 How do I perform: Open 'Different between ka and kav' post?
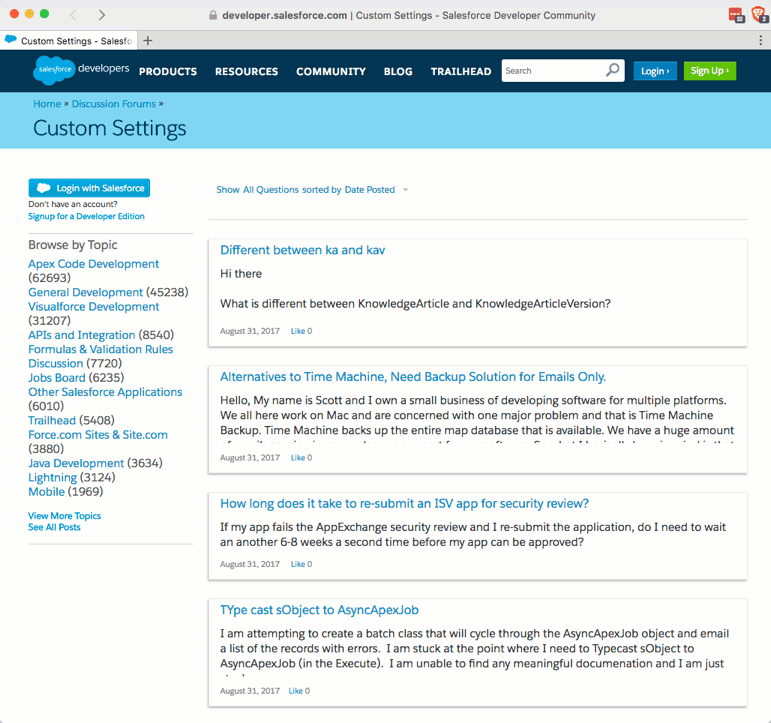pyautogui.click(x=302, y=250)
